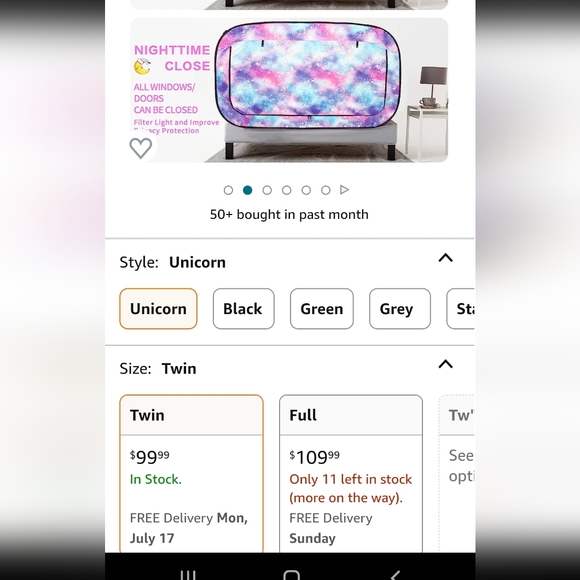Select first carousel dot indicator
580x580 pixels.
pos(228,190)
